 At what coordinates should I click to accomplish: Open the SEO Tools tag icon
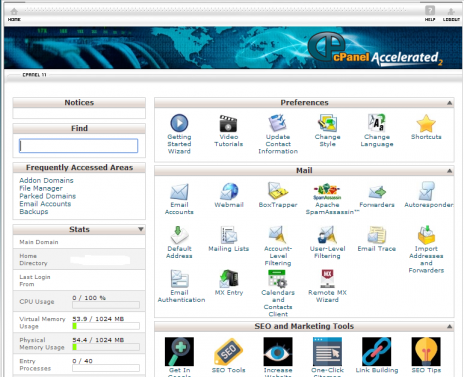point(229,351)
